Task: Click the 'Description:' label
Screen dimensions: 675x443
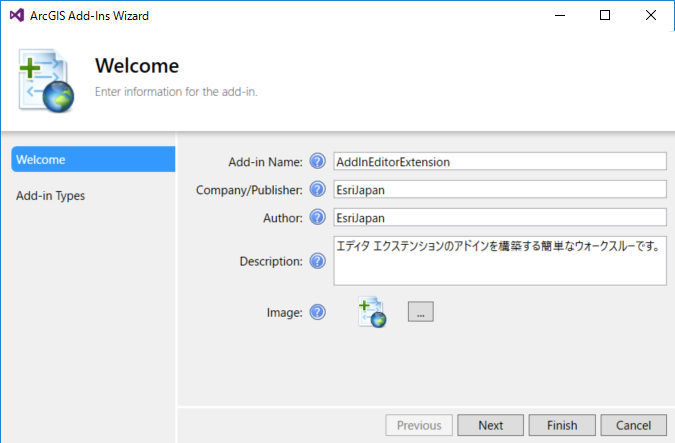Action: click(x=271, y=261)
